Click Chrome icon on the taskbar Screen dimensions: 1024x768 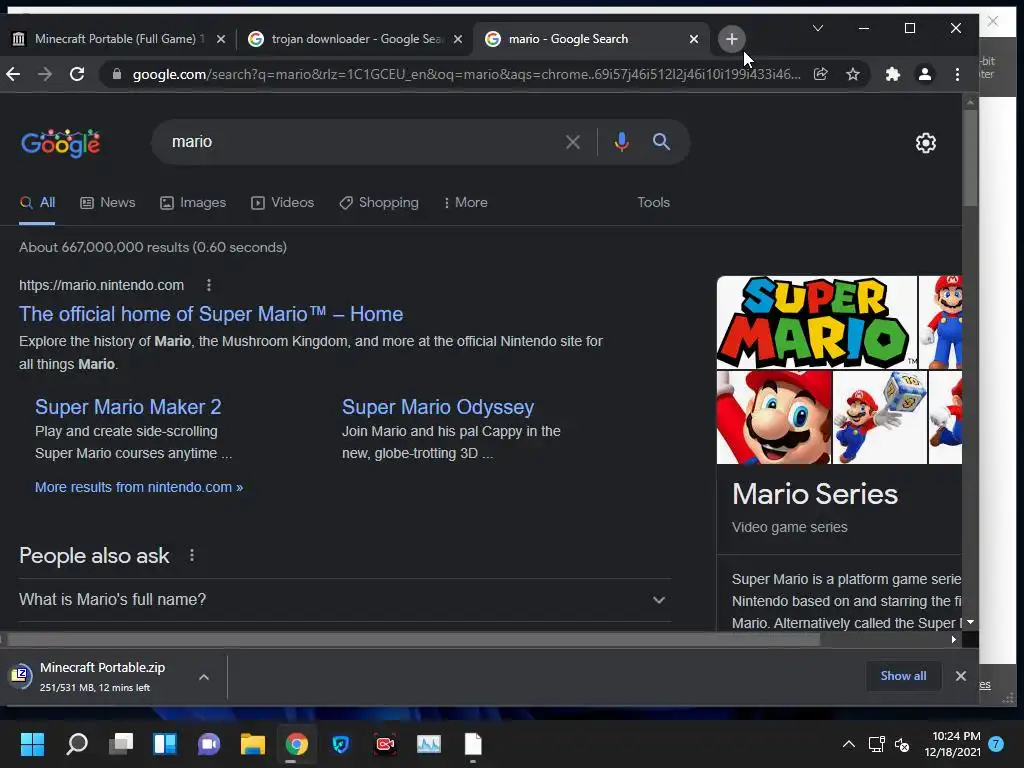coord(296,744)
